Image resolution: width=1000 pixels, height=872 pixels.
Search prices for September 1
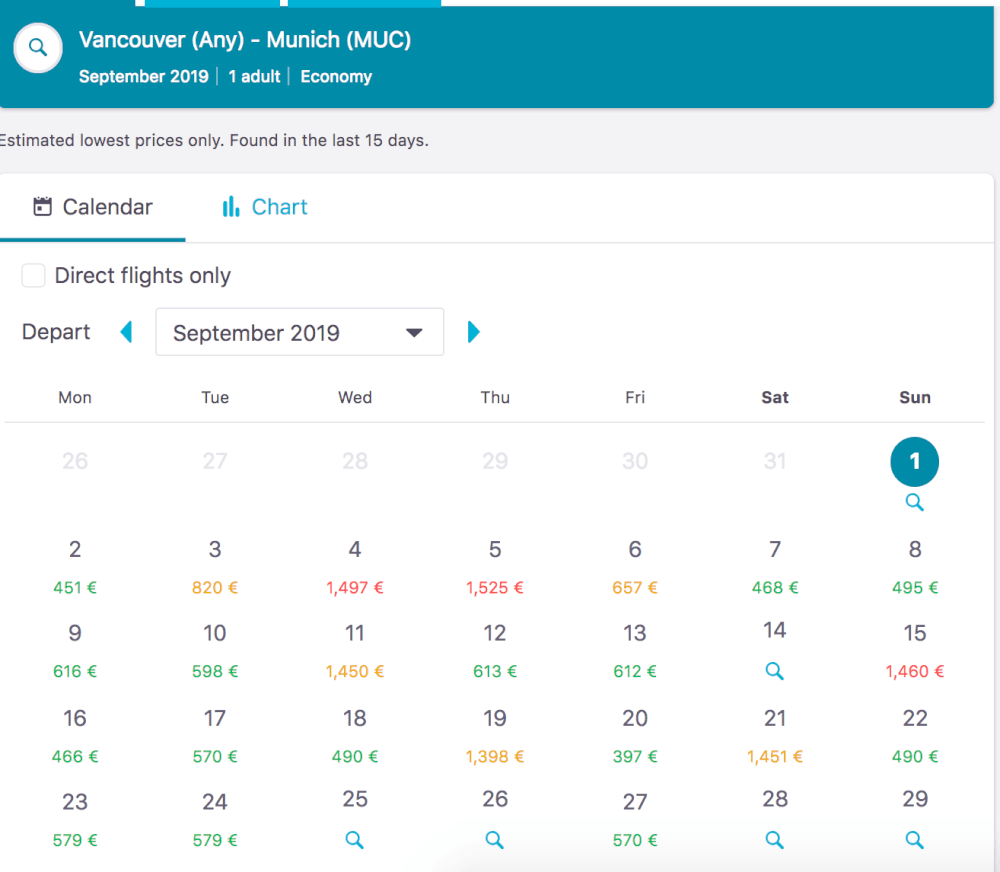[914, 502]
